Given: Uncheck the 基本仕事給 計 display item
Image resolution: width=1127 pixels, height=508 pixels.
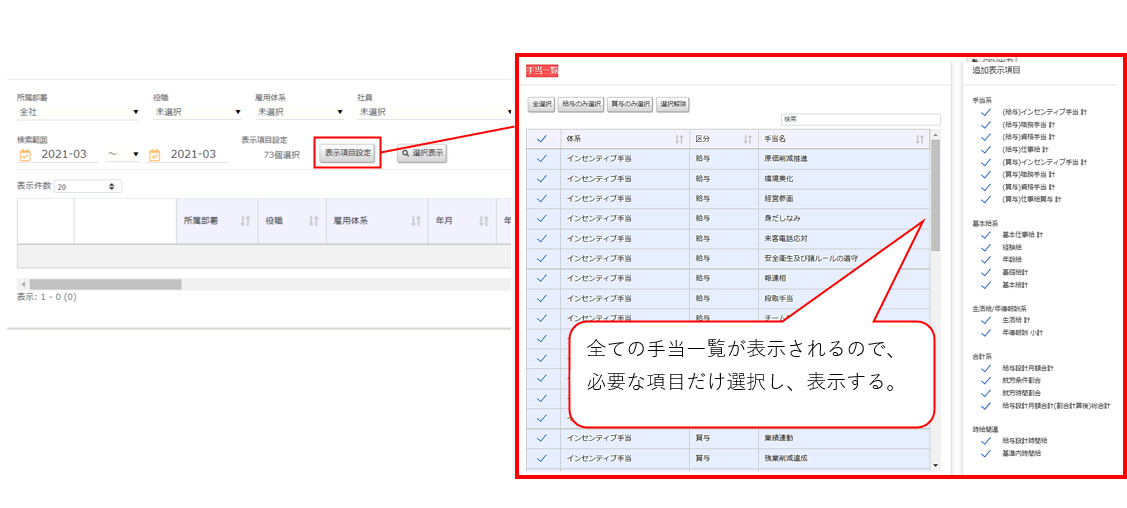Looking at the screenshot, I should pos(985,234).
